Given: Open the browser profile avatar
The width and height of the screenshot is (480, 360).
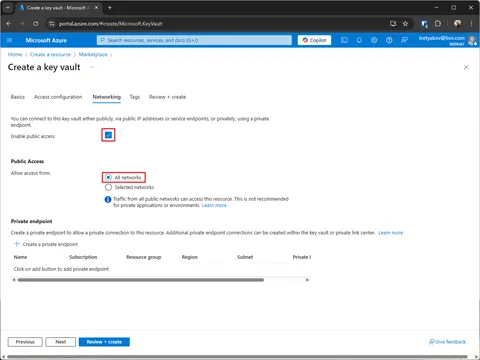Looking at the screenshot, I should point(458,23).
